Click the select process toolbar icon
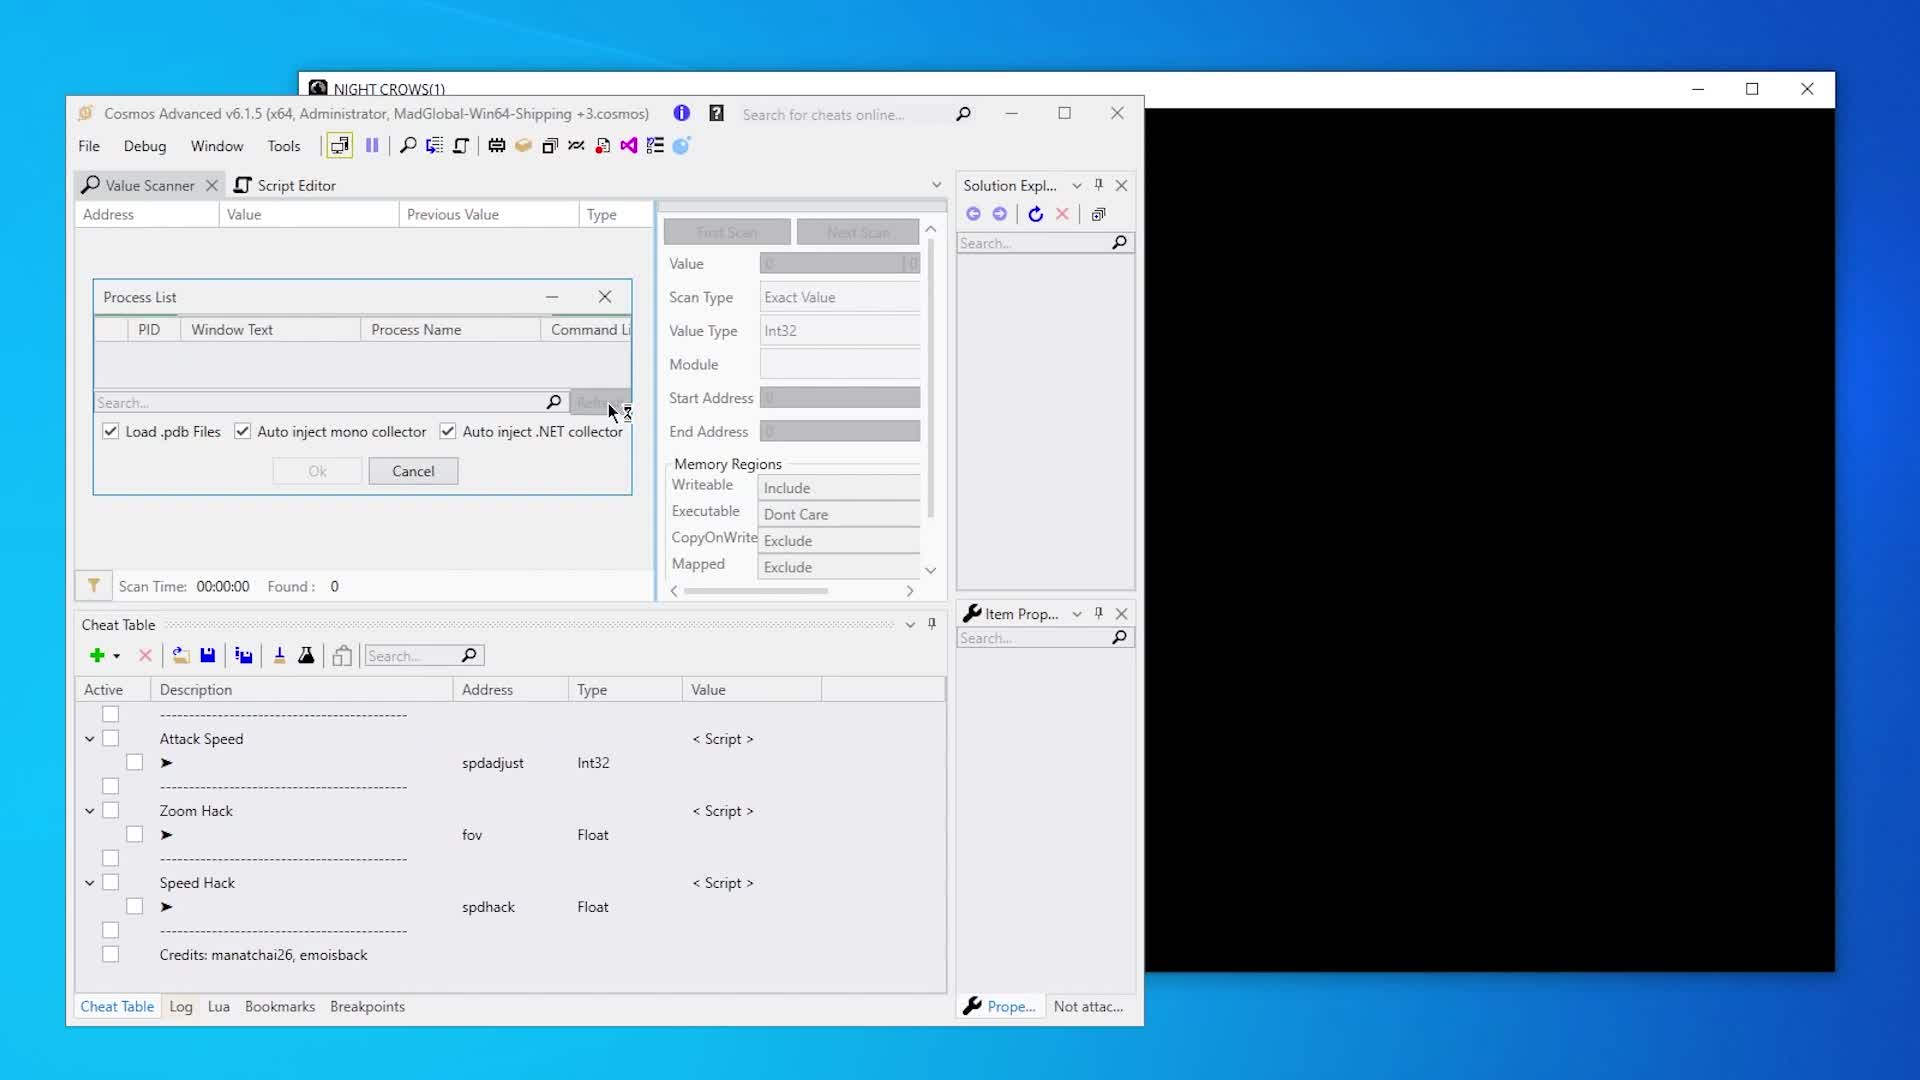The image size is (1920, 1080). click(x=340, y=146)
